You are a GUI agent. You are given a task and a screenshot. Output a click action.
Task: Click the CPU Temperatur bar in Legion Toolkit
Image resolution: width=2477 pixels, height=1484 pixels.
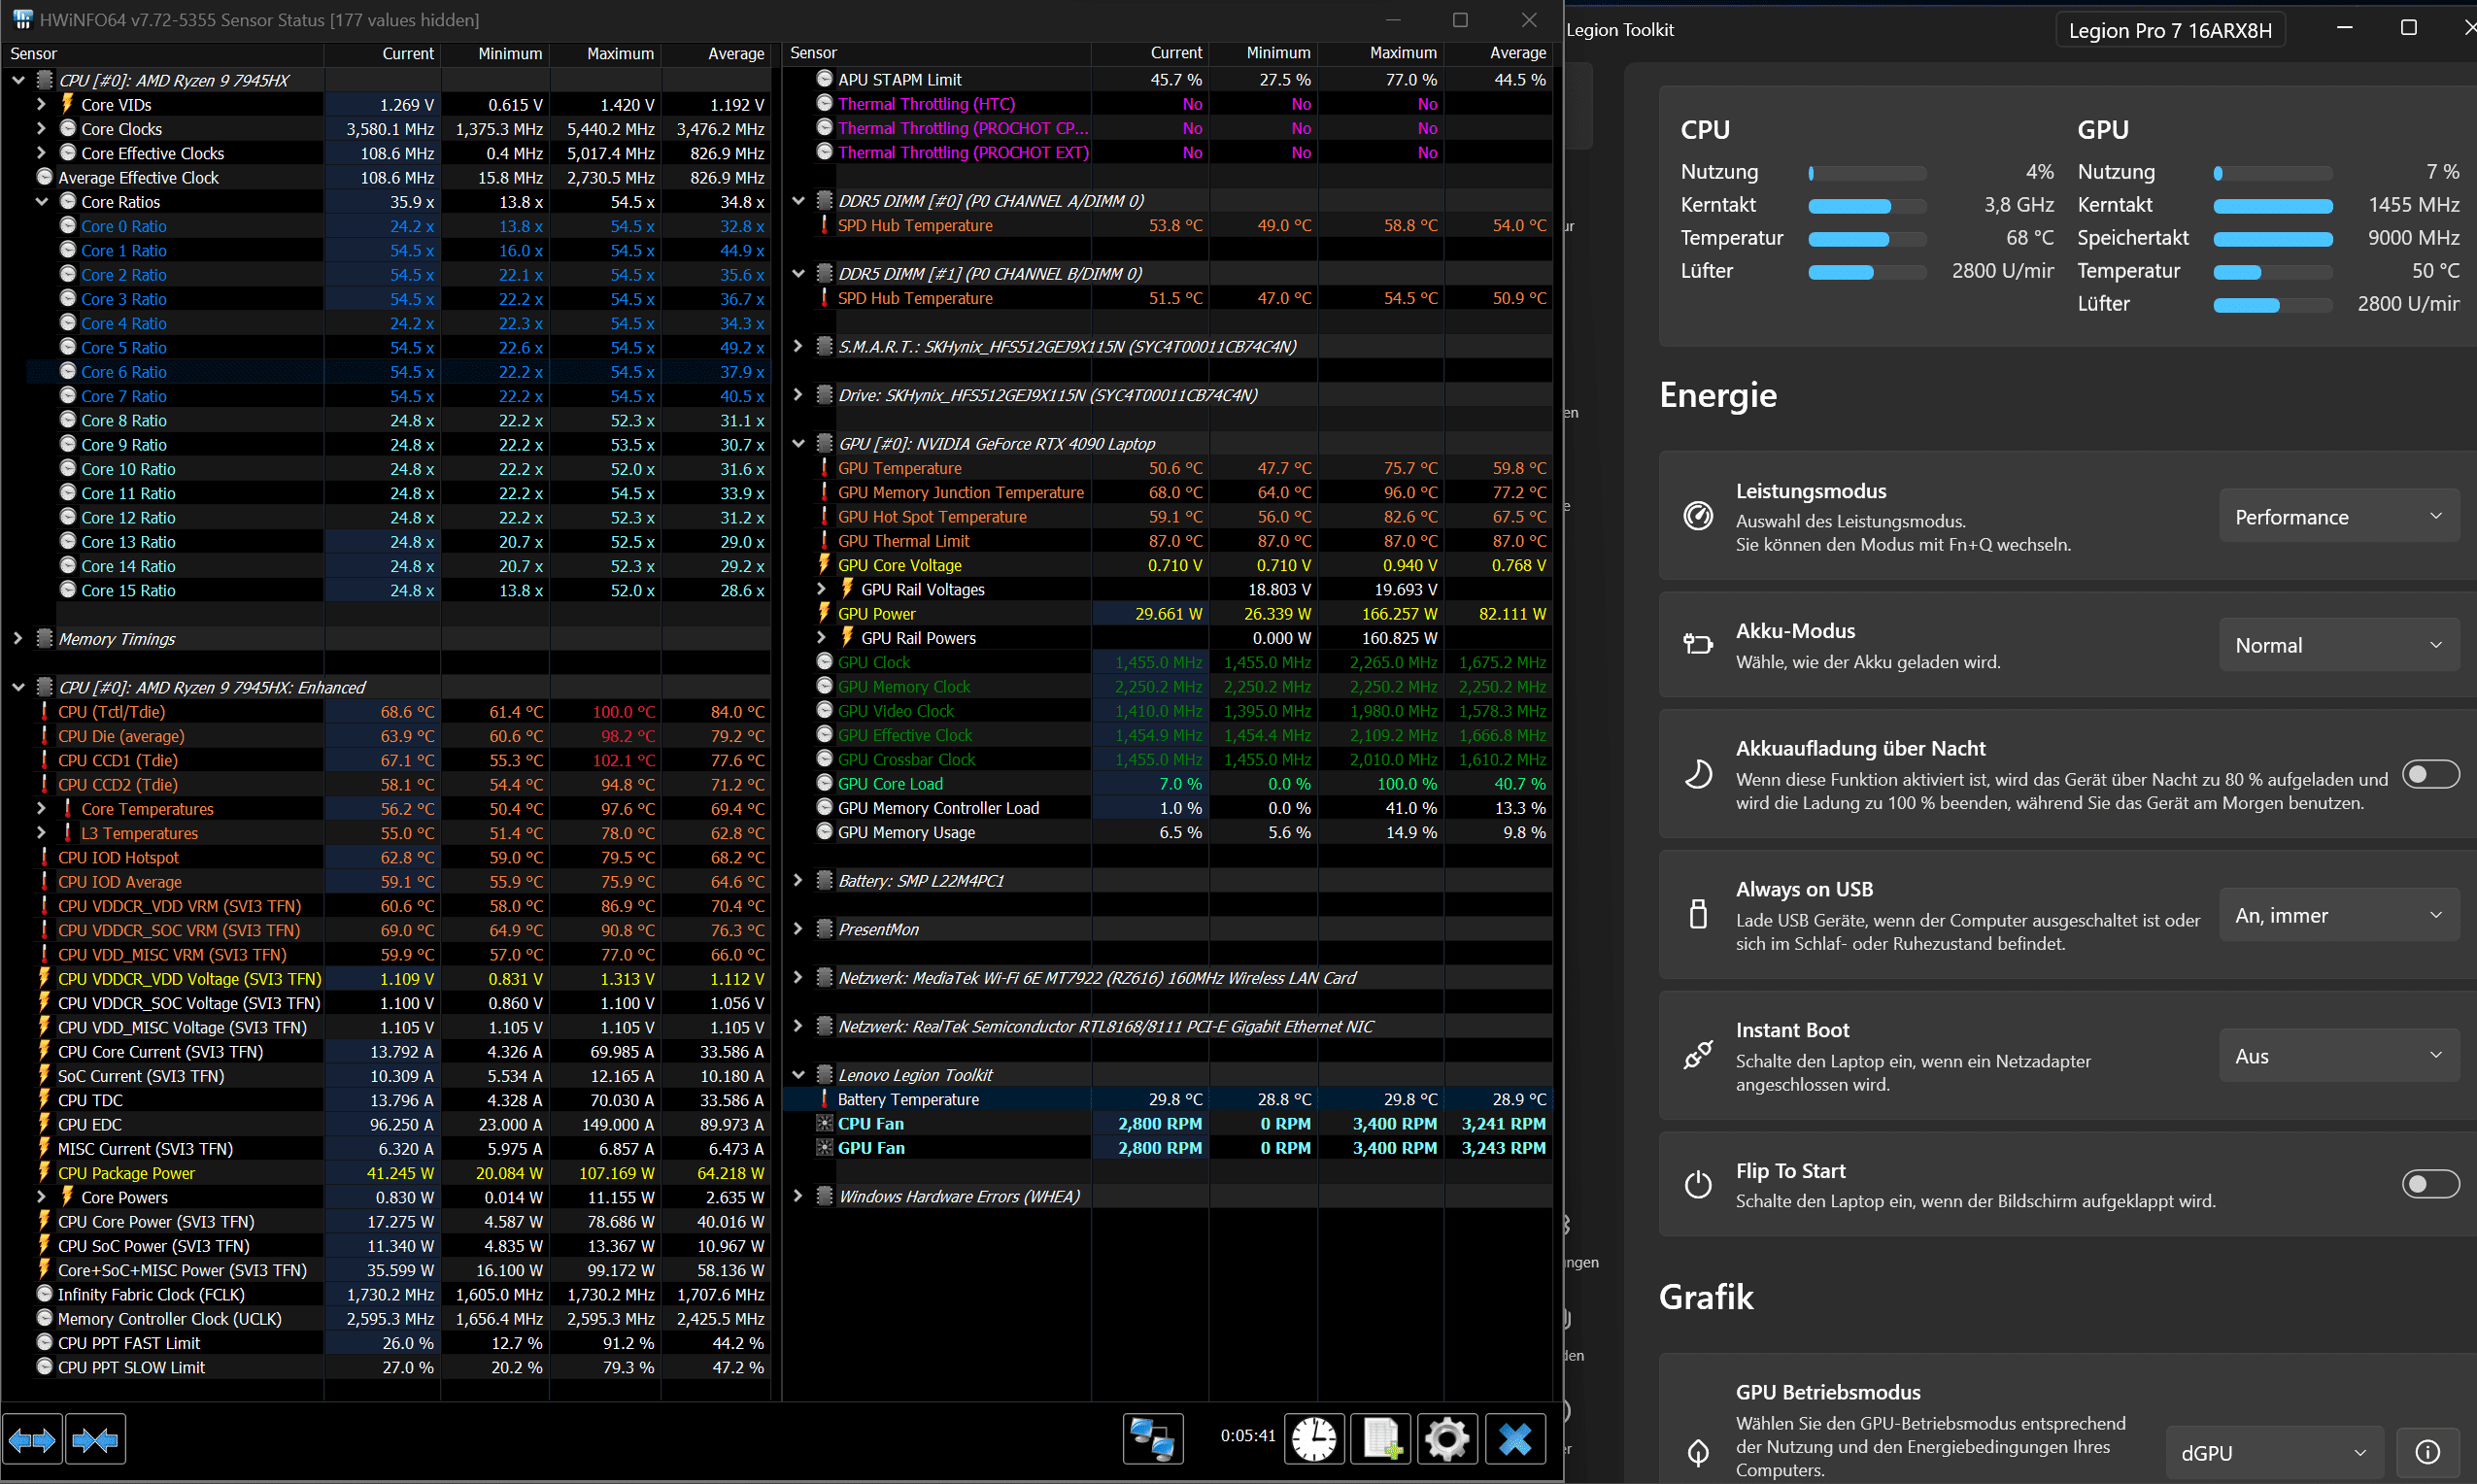[x=1866, y=239]
